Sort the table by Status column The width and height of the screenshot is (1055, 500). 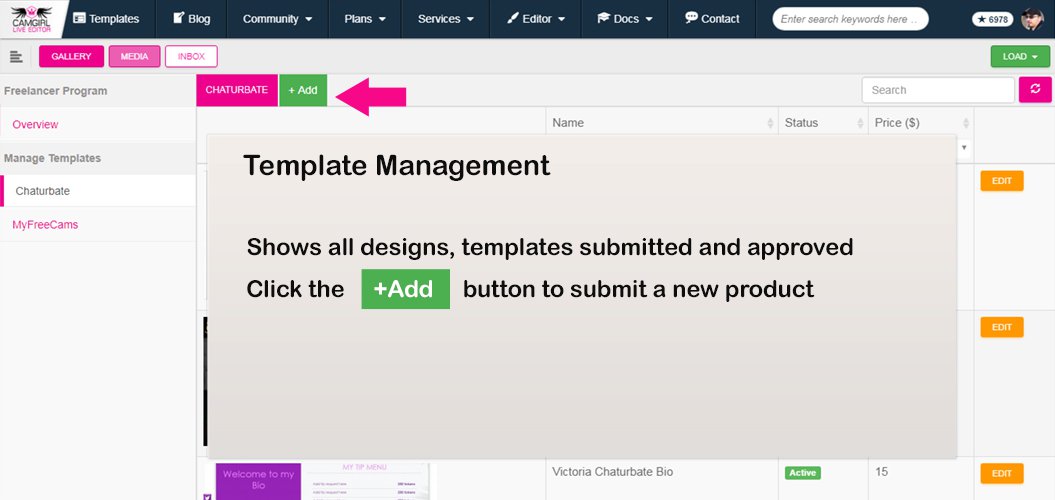tap(824, 123)
